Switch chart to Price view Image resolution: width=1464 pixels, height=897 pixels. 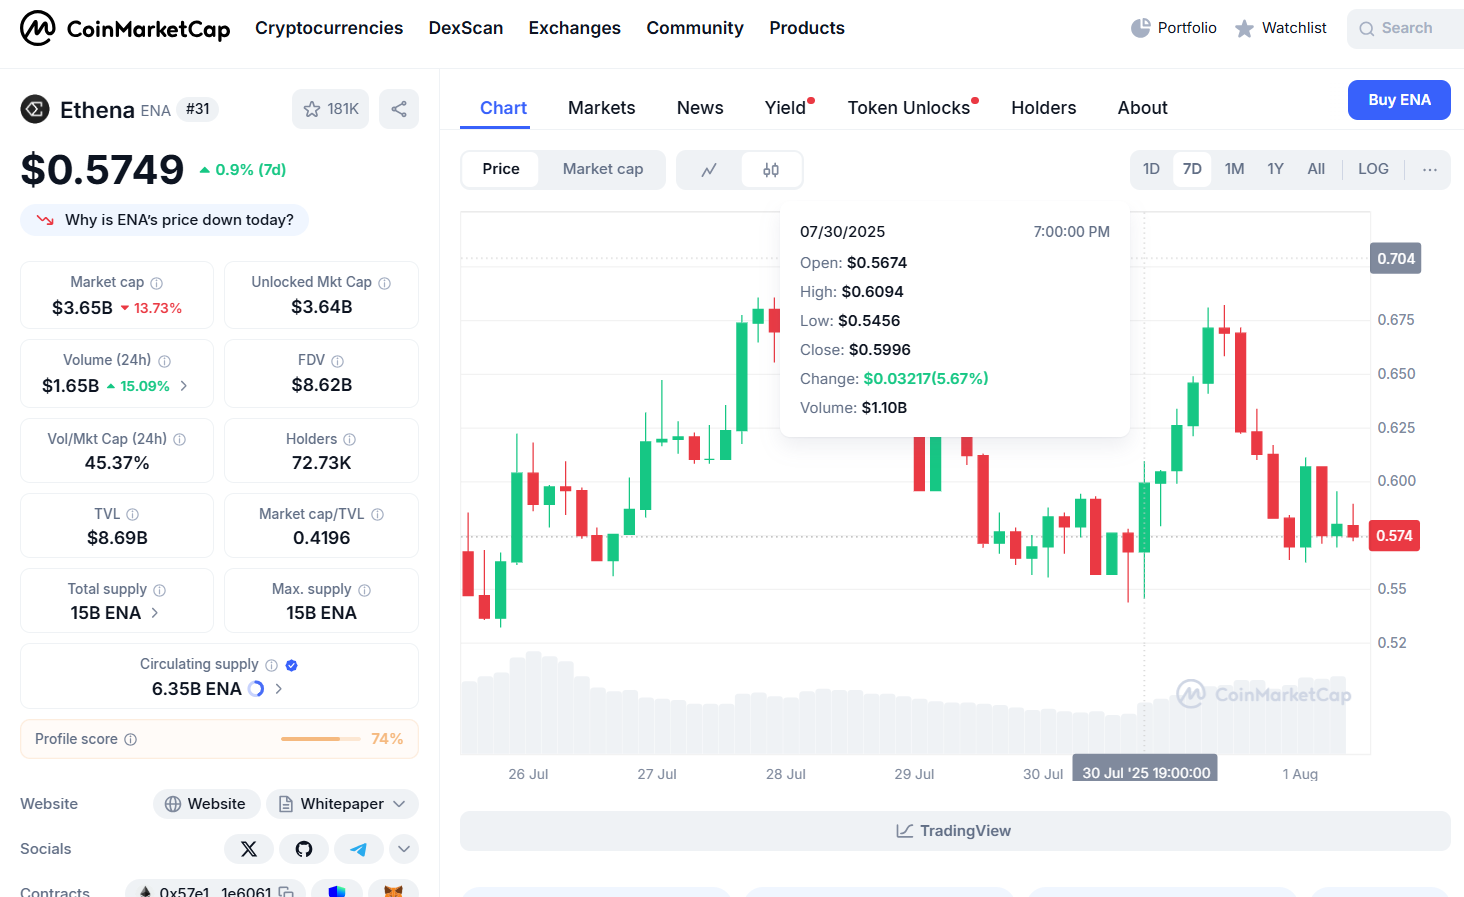pos(501,169)
